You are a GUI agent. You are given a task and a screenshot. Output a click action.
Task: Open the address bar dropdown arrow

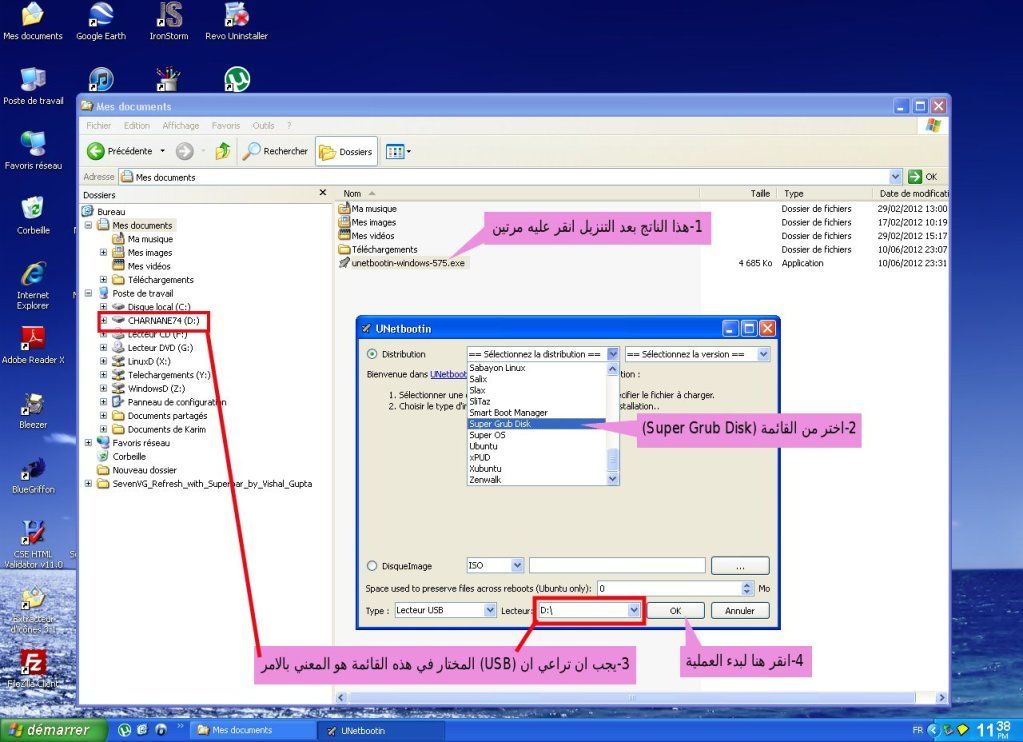click(x=896, y=176)
